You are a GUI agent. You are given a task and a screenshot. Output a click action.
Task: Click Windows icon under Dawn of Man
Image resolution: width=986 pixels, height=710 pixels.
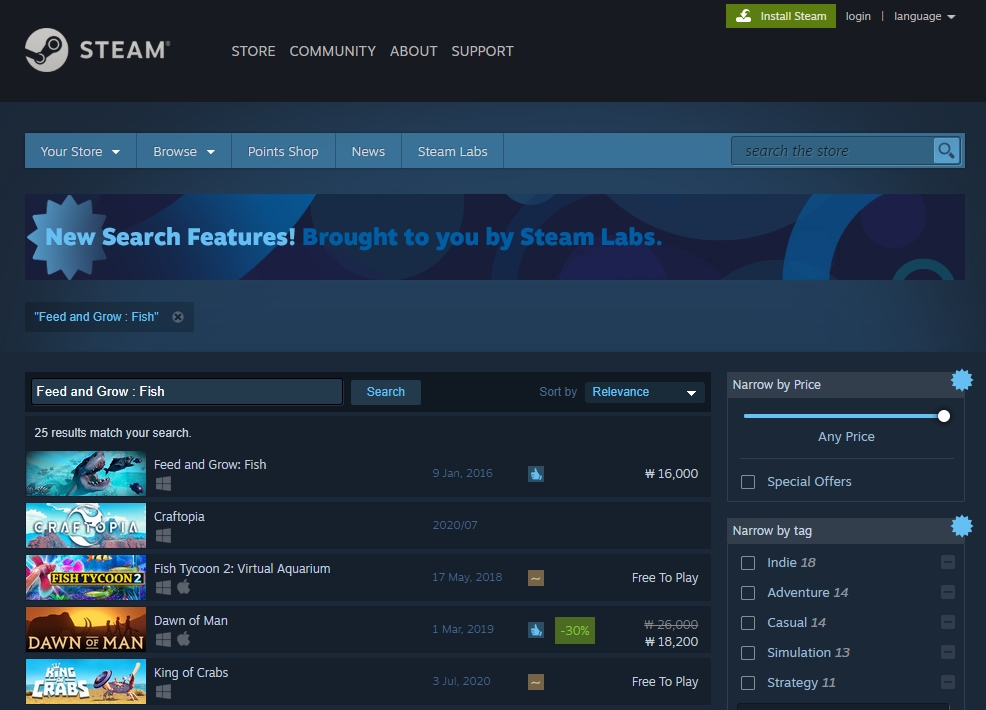tap(163, 640)
